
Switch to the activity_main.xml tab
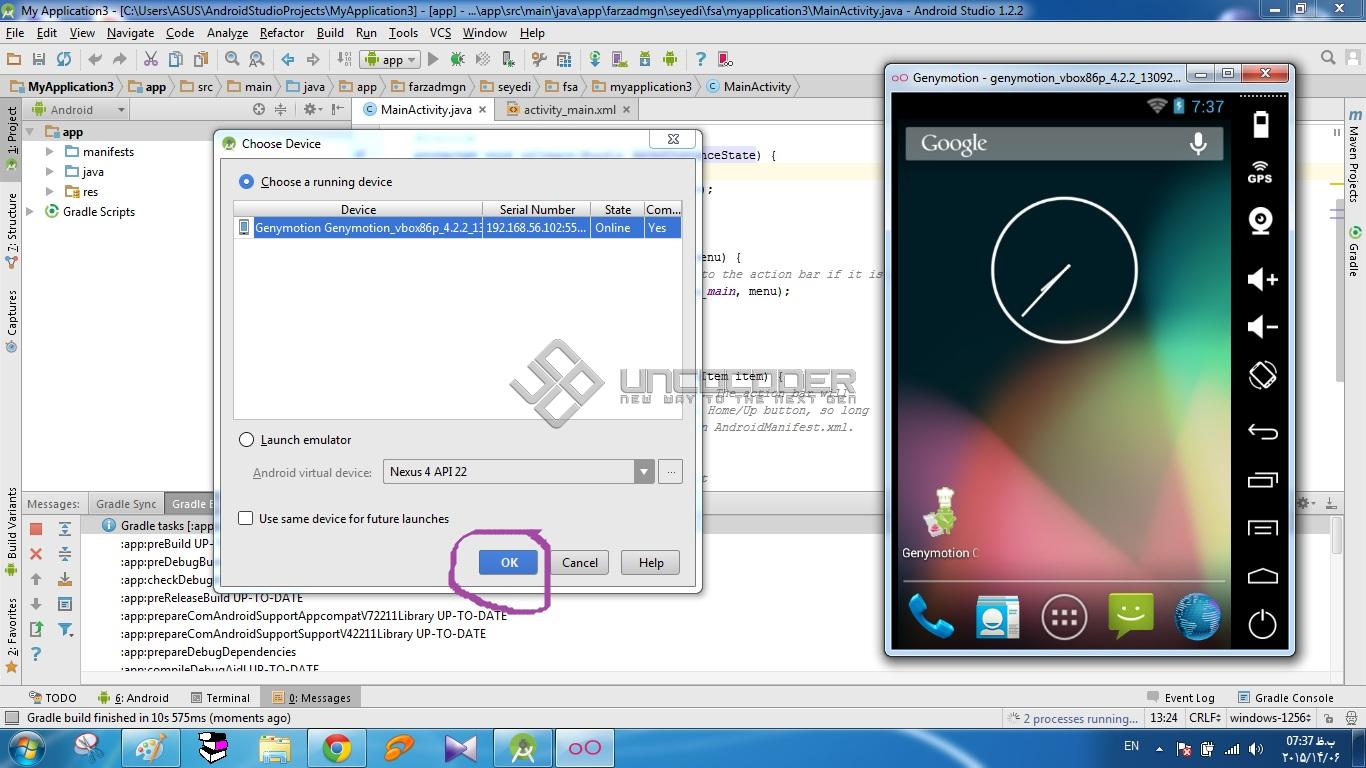point(569,110)
